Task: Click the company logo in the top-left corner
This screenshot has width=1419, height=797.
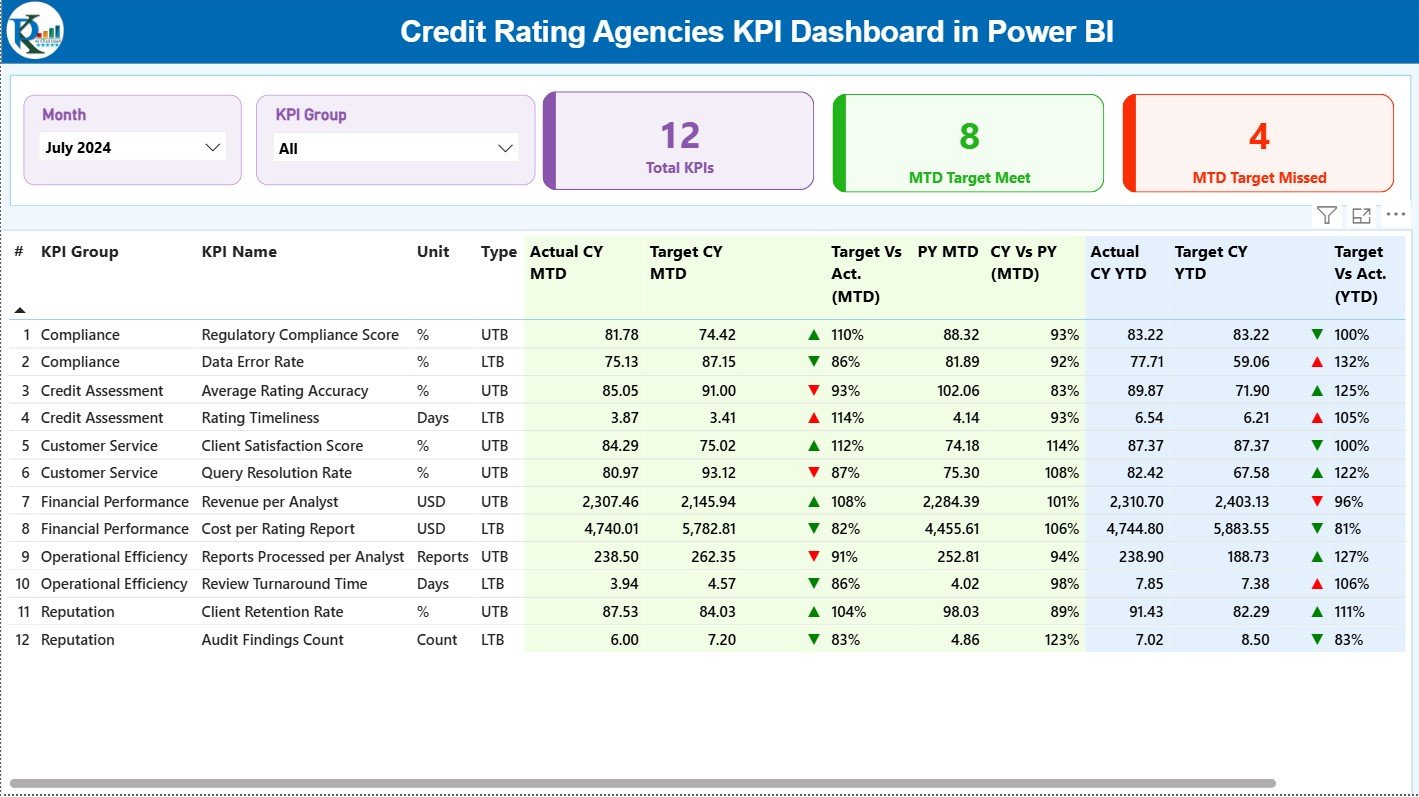Action: tap(33, 31)
